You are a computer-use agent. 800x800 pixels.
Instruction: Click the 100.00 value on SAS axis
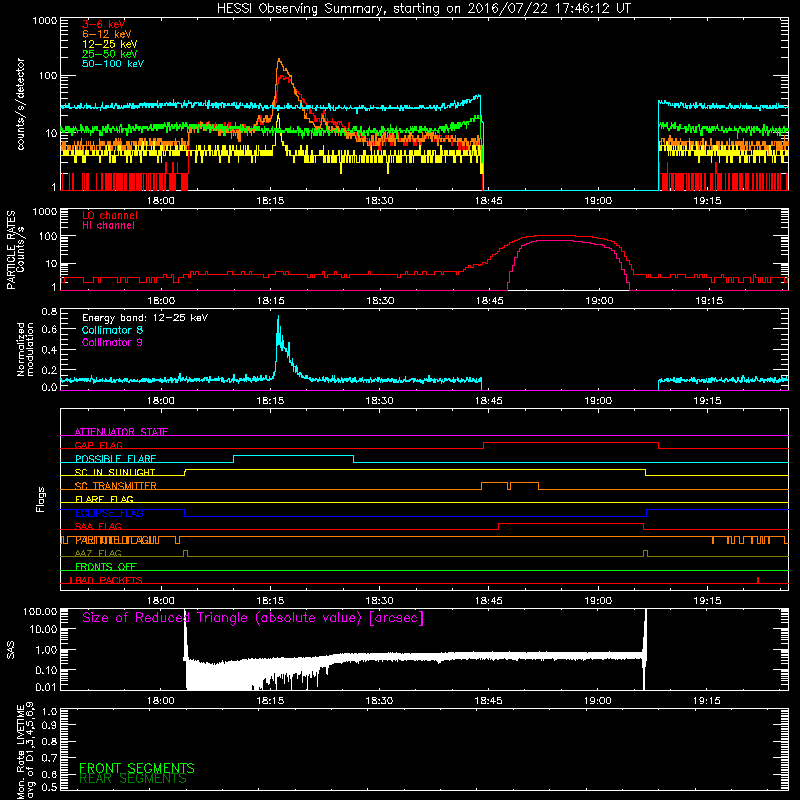[40, 611]
